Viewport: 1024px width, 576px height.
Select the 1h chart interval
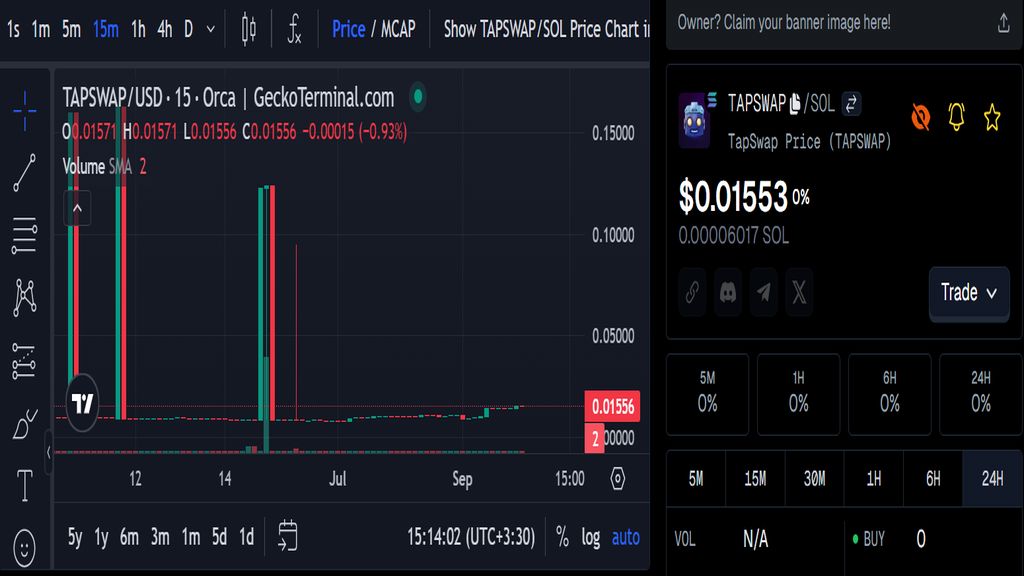138,29
